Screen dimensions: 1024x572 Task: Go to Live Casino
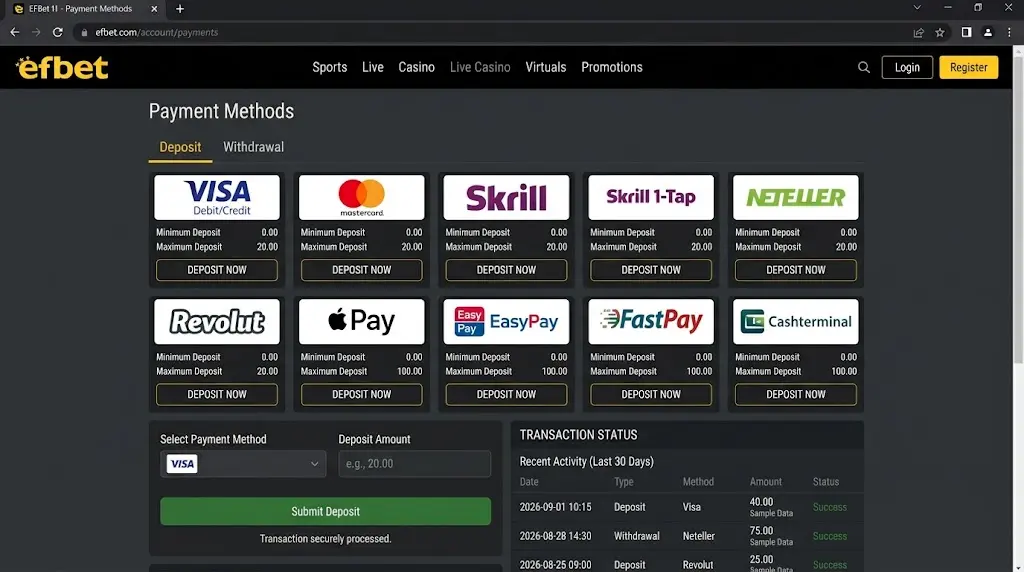(x=480, y=67)
